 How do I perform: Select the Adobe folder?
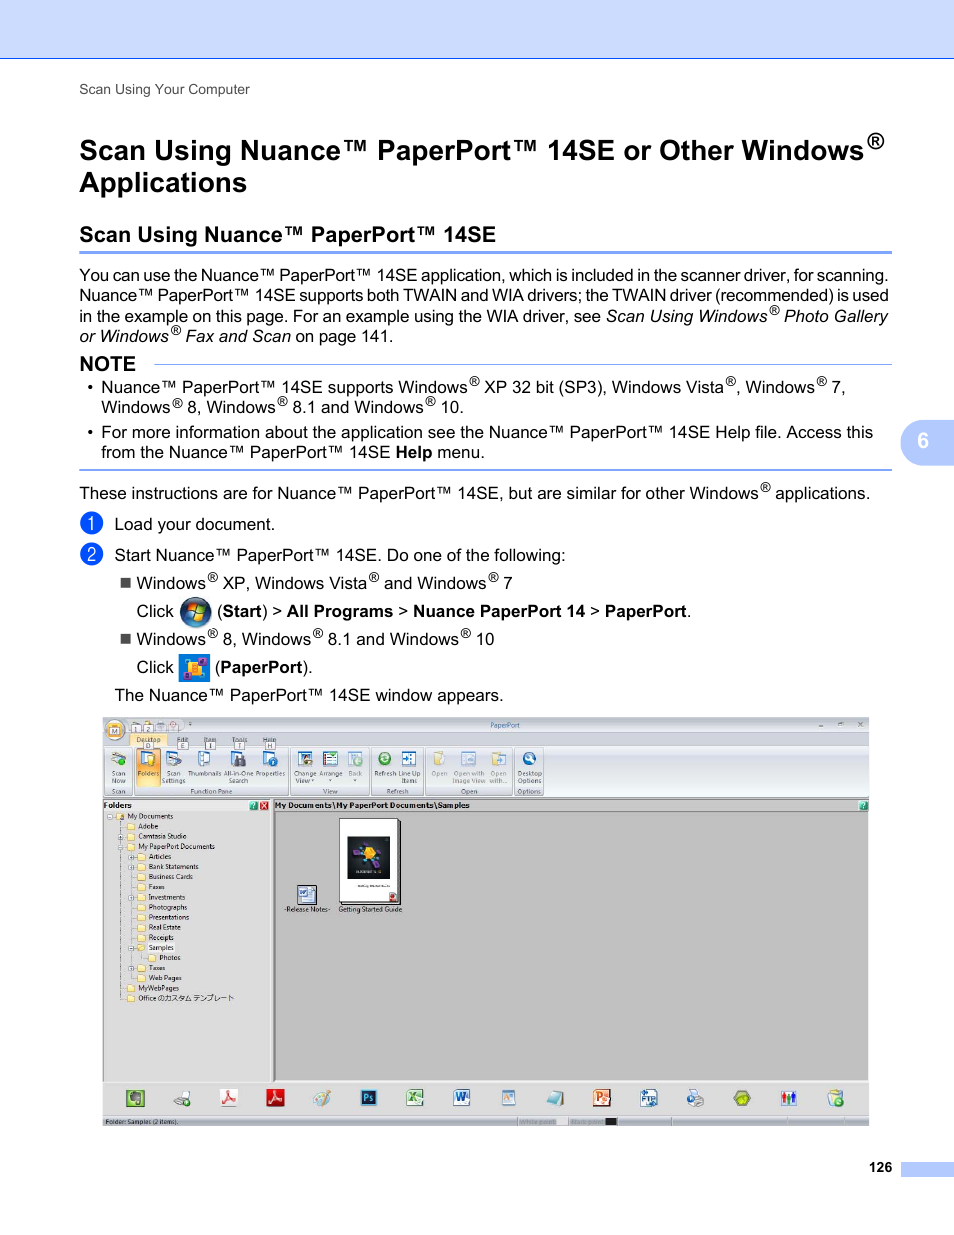148,827
